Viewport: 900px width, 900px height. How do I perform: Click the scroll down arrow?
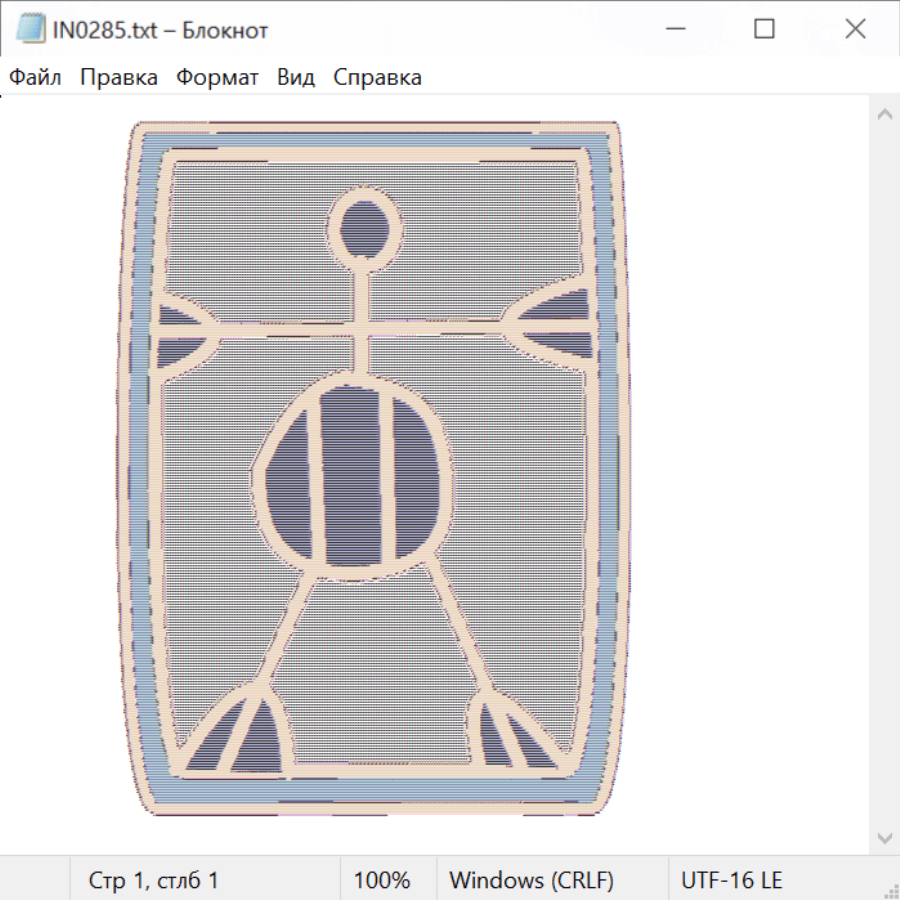(884, 836)
